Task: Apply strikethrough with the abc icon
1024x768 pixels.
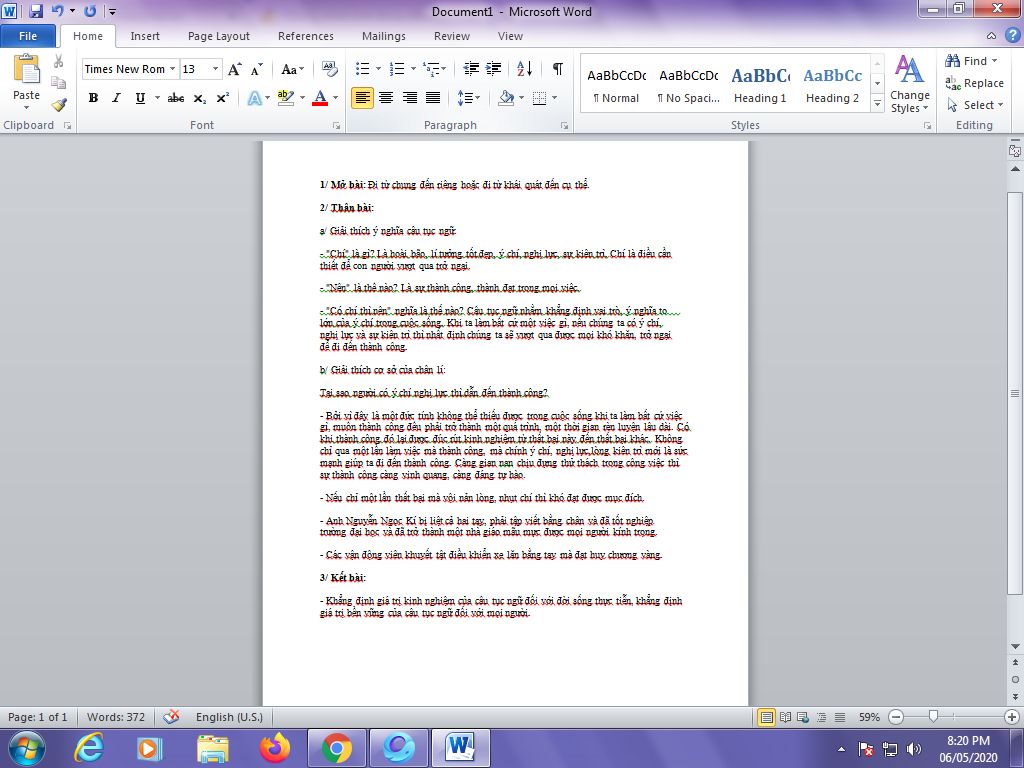Action: tap(176, 98)
